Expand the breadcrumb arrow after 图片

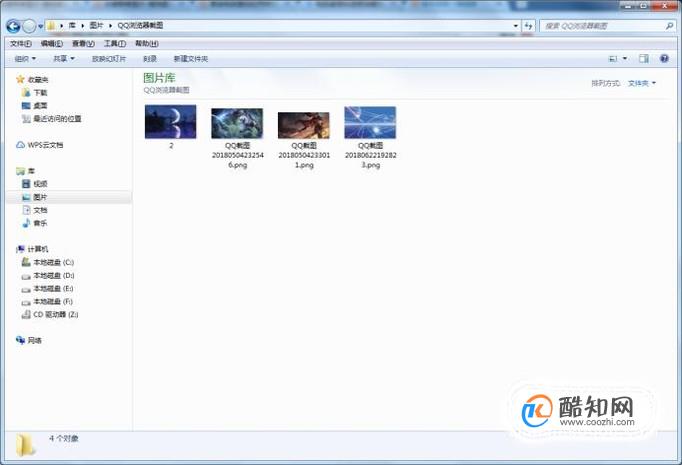[110, 26]
